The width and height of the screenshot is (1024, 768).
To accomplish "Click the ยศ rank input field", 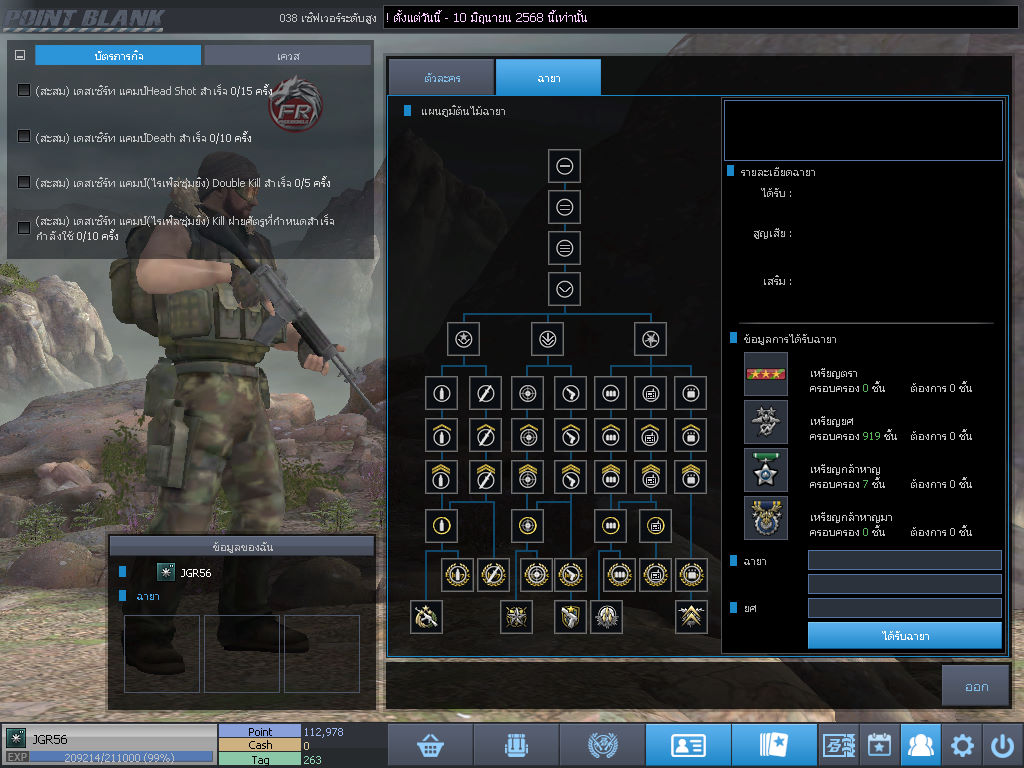I will [904, 608].
